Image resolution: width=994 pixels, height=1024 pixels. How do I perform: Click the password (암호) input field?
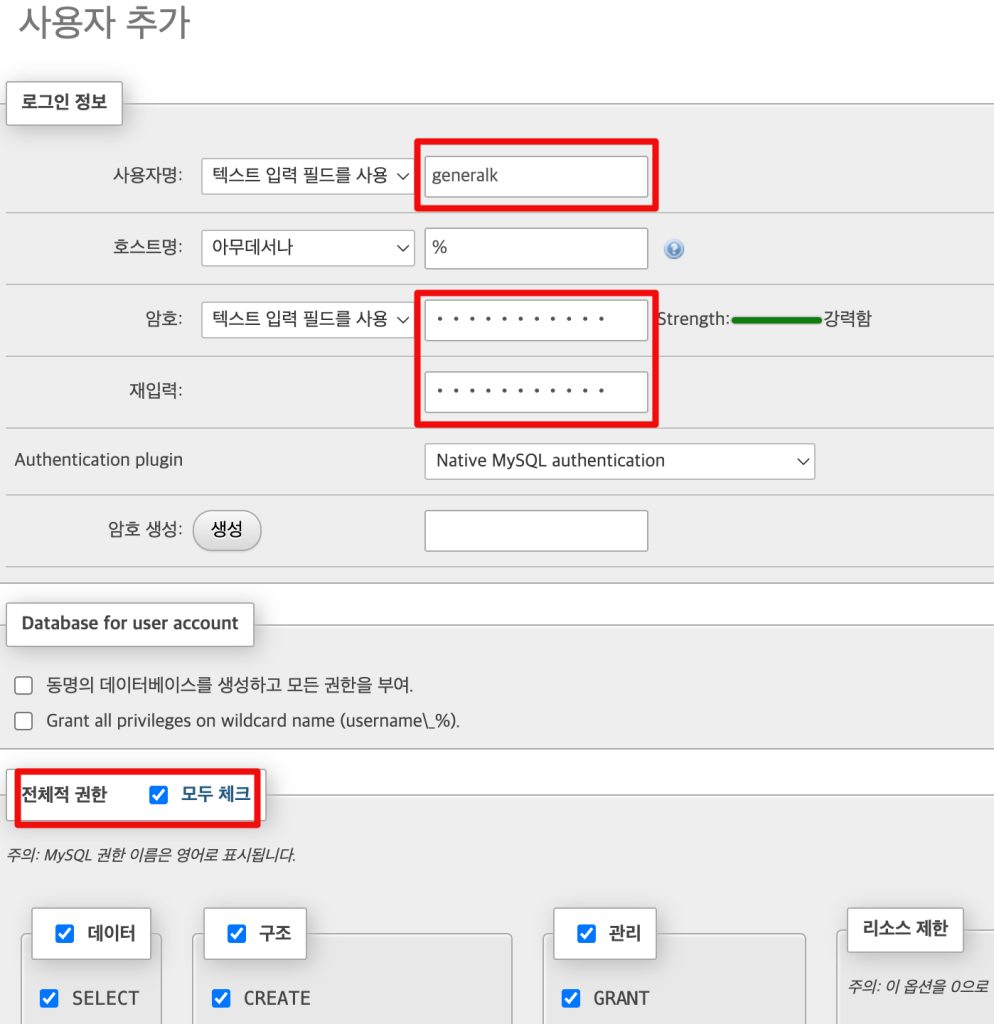(x=536, y=320)
